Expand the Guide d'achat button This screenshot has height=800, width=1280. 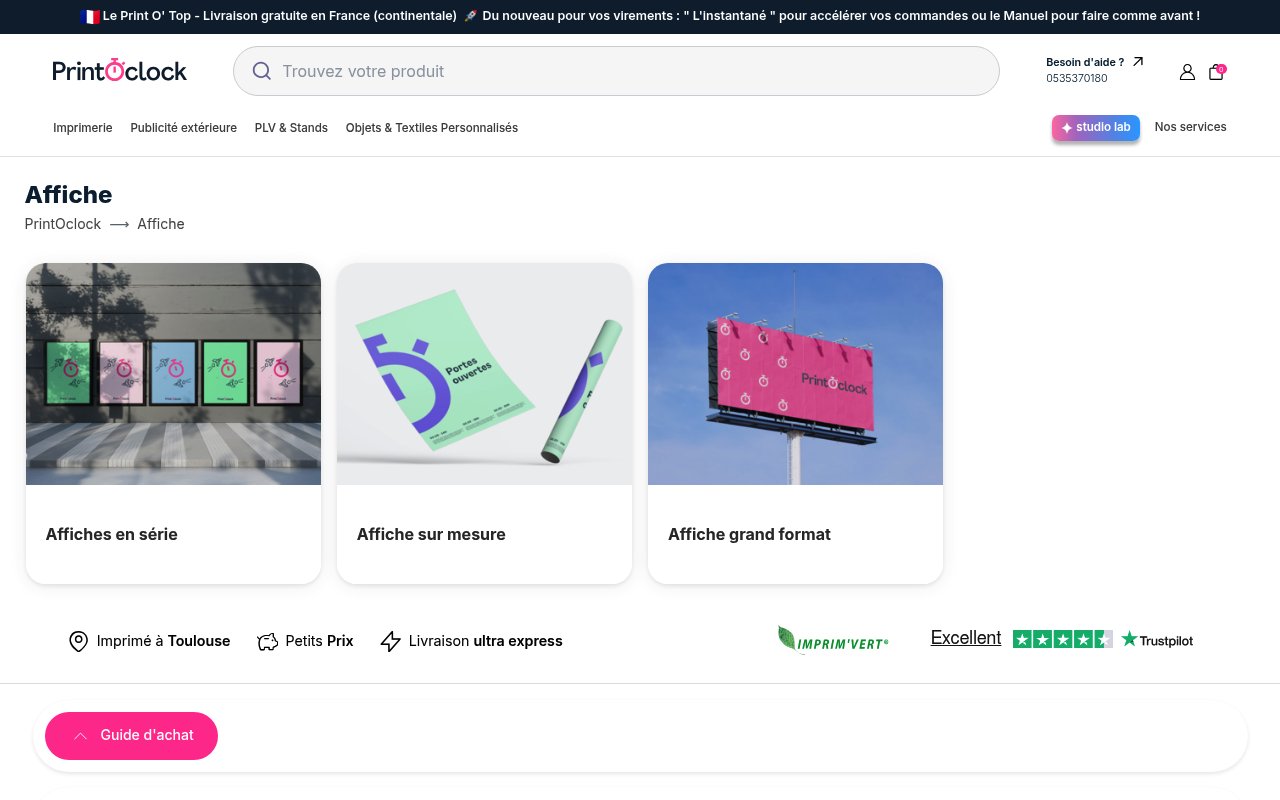pos(131,736)
